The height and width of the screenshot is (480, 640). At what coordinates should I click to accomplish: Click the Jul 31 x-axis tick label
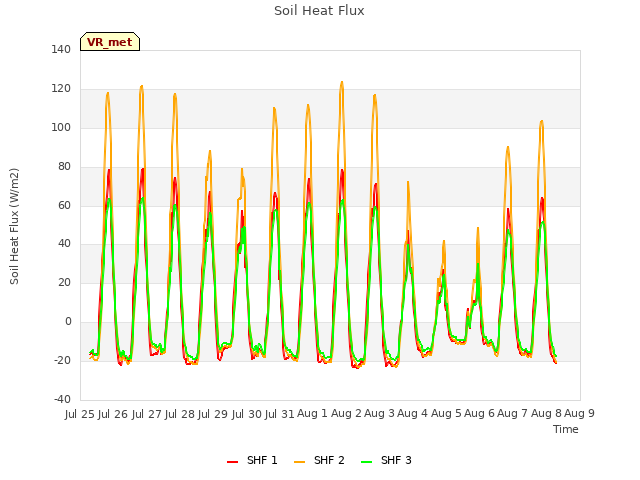coord(280,414)
